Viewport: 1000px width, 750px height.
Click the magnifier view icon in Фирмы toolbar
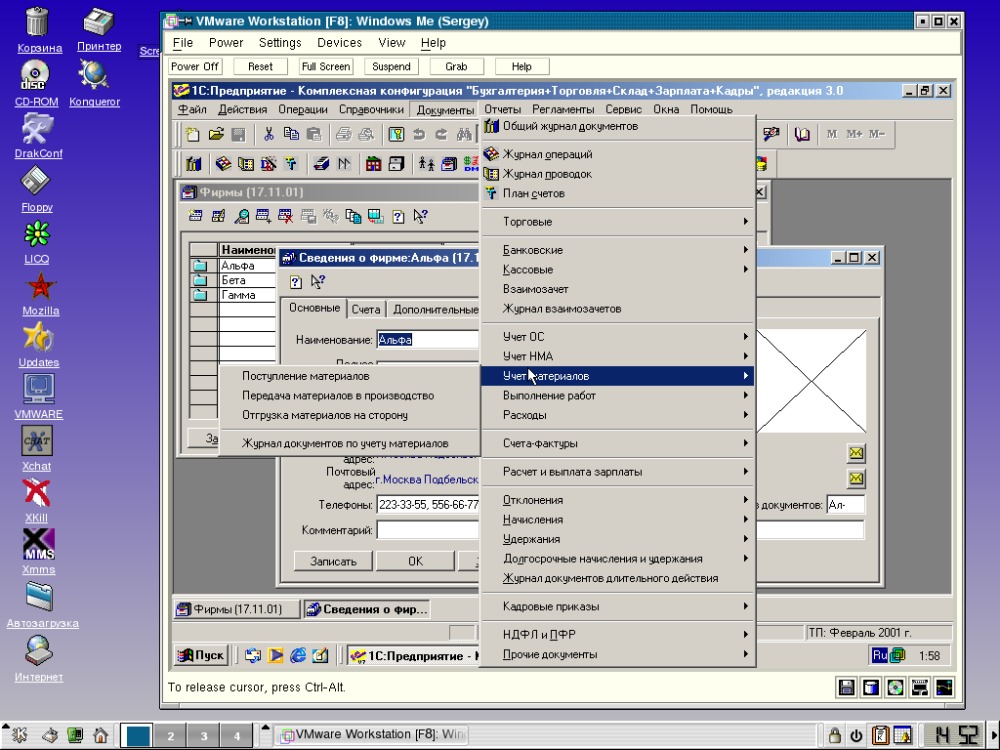241,216
